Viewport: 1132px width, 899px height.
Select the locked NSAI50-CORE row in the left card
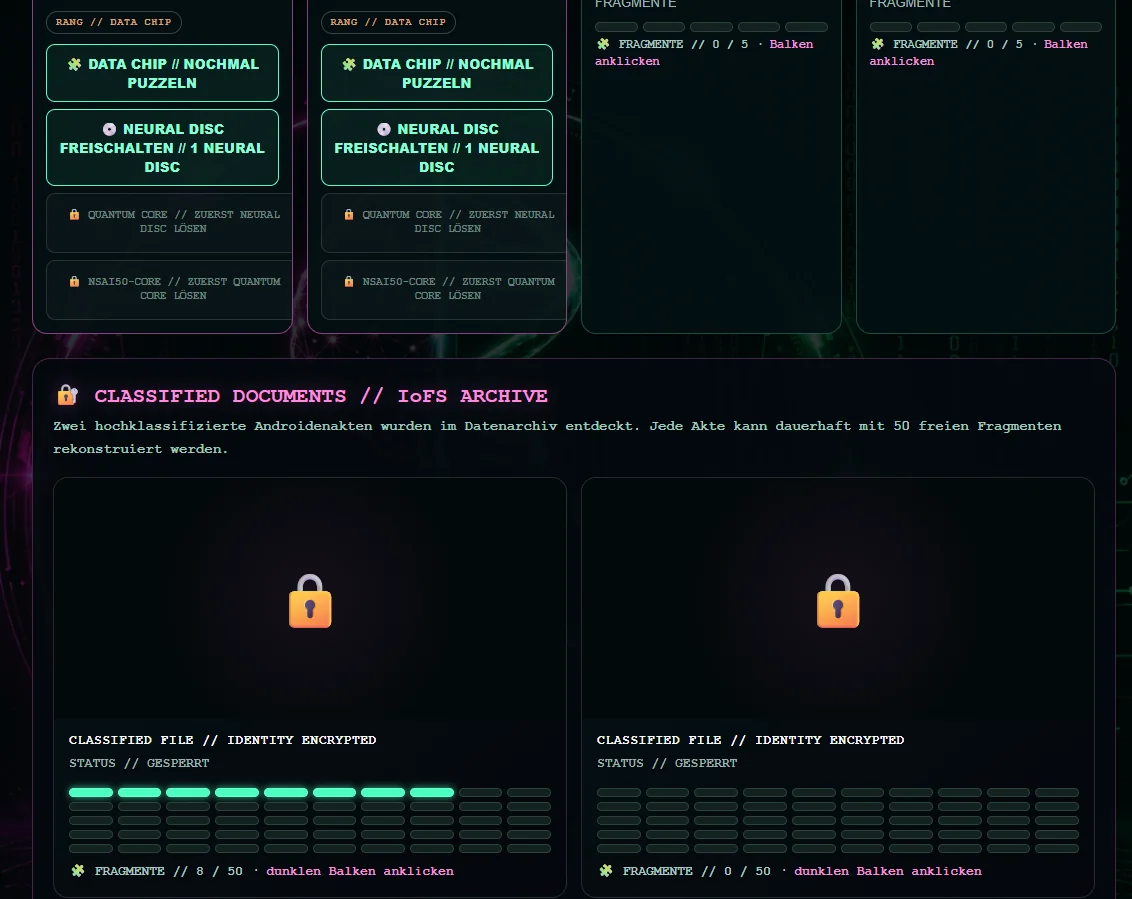click(169, 290)
